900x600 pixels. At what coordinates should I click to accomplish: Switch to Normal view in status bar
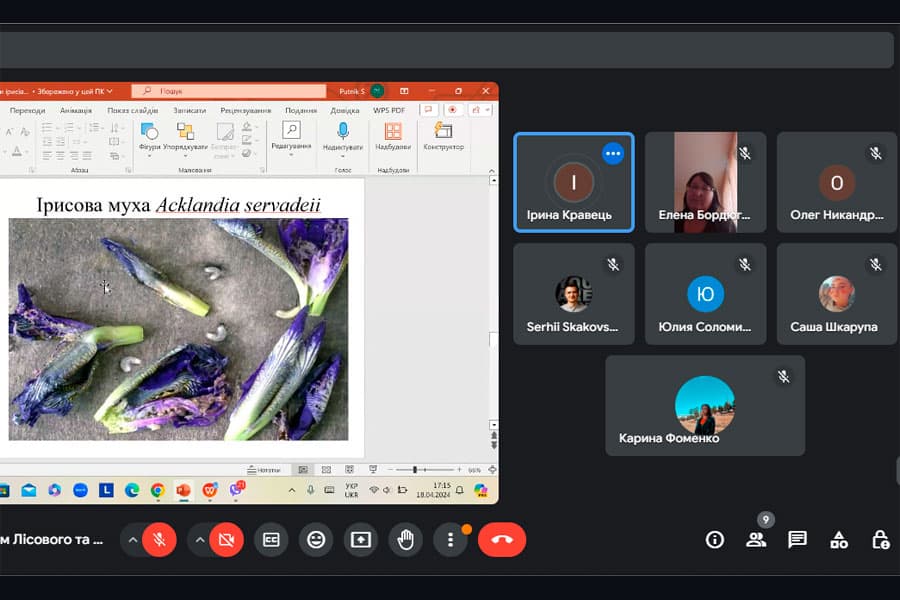pos(303,470)
